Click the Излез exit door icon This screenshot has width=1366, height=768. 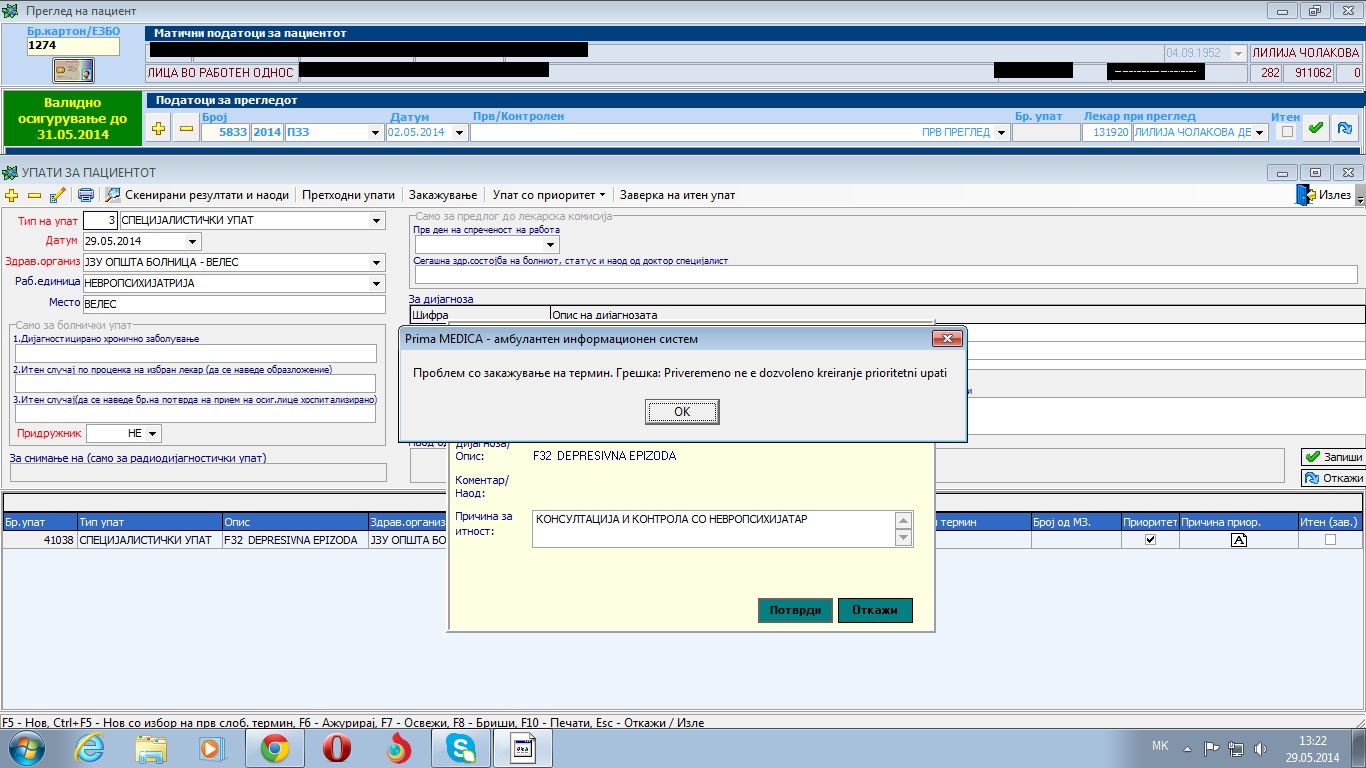pos(1305,195)
